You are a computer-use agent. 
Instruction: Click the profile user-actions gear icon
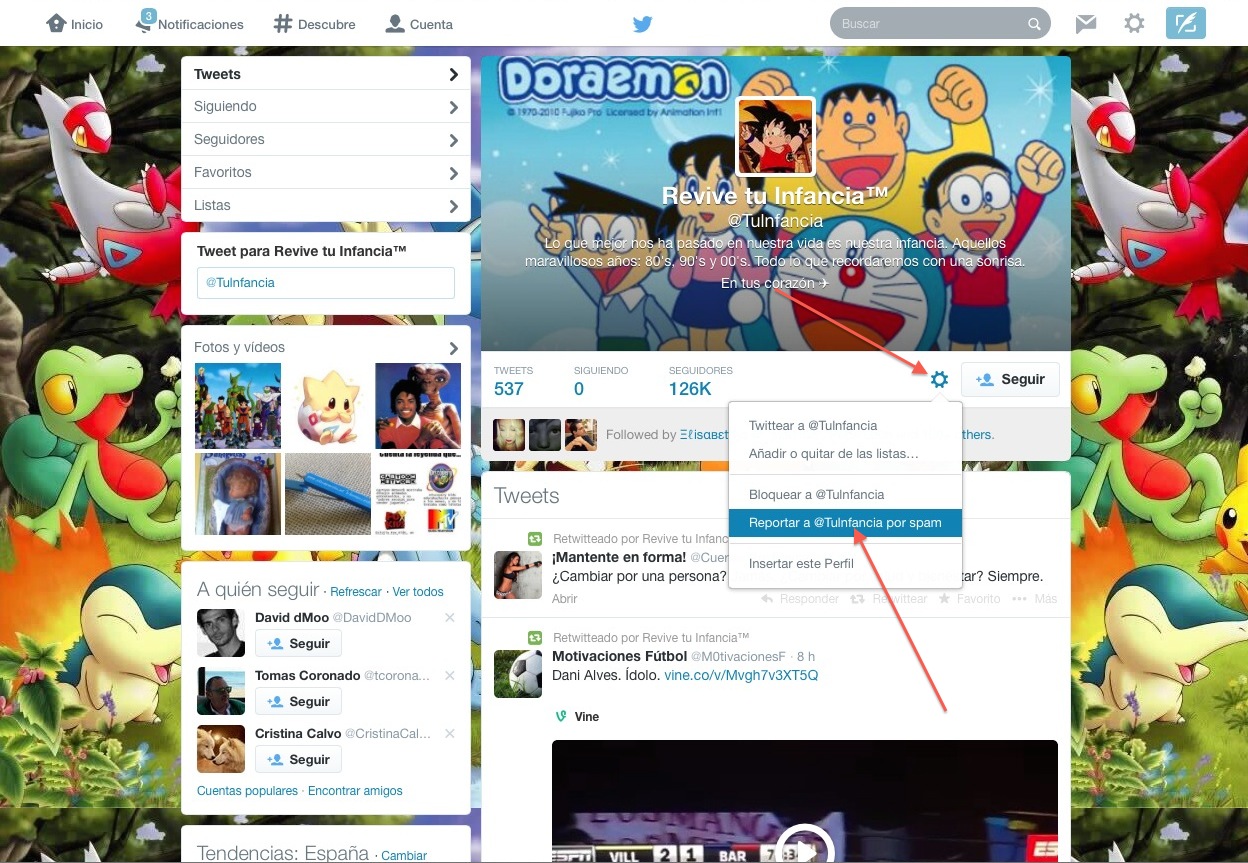(939, 379)
